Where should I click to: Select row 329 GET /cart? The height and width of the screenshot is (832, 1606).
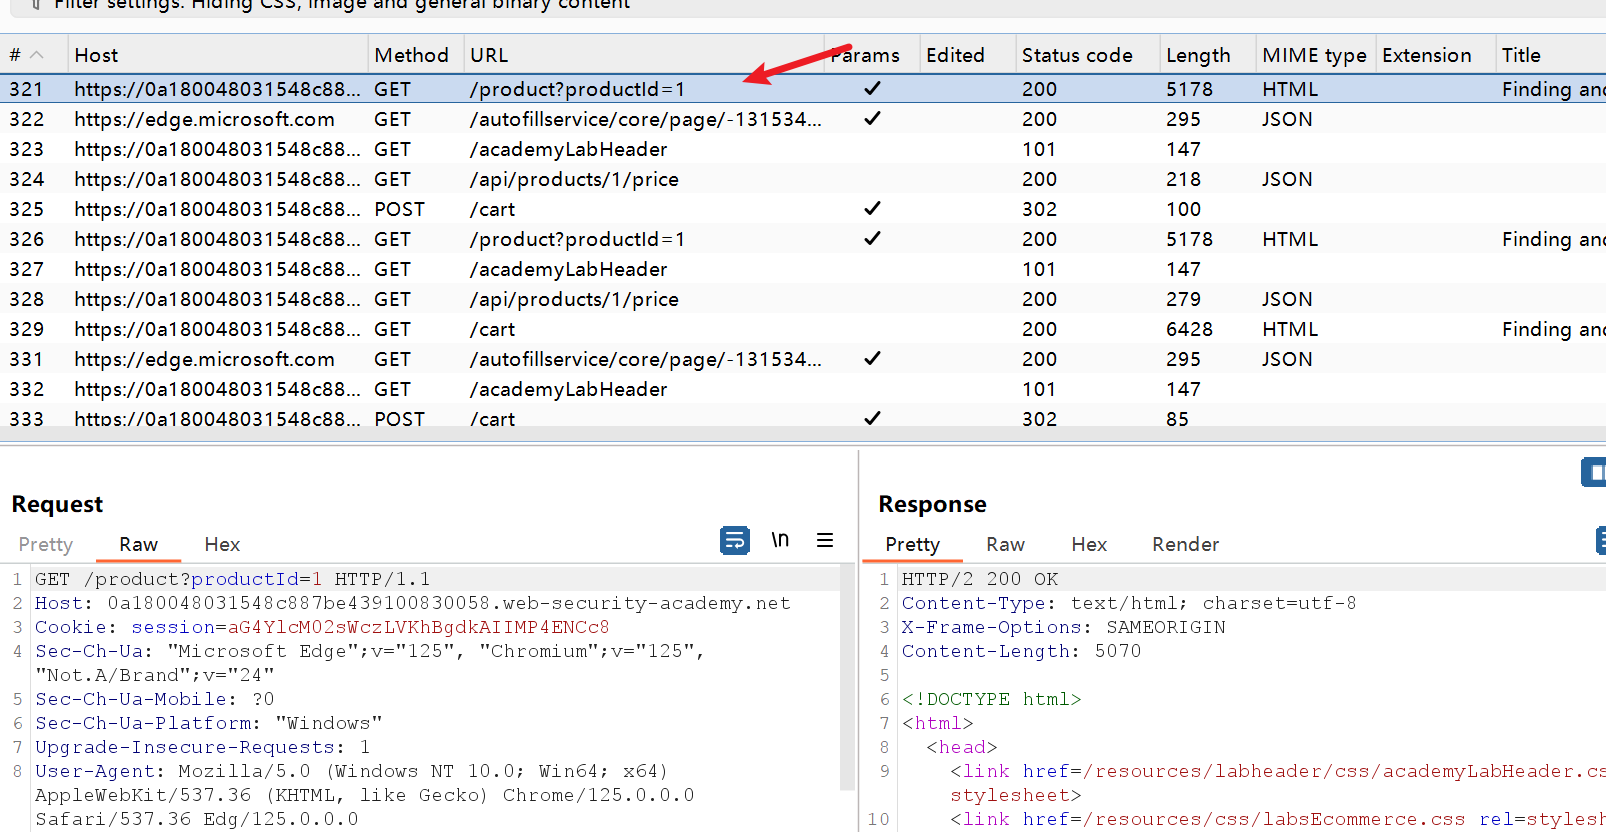803,329
